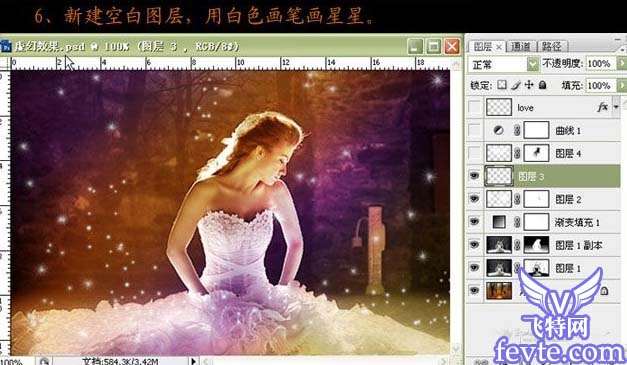Show the hidden love layer
Screen dimensions: 627x365
[x=474, y=107]
